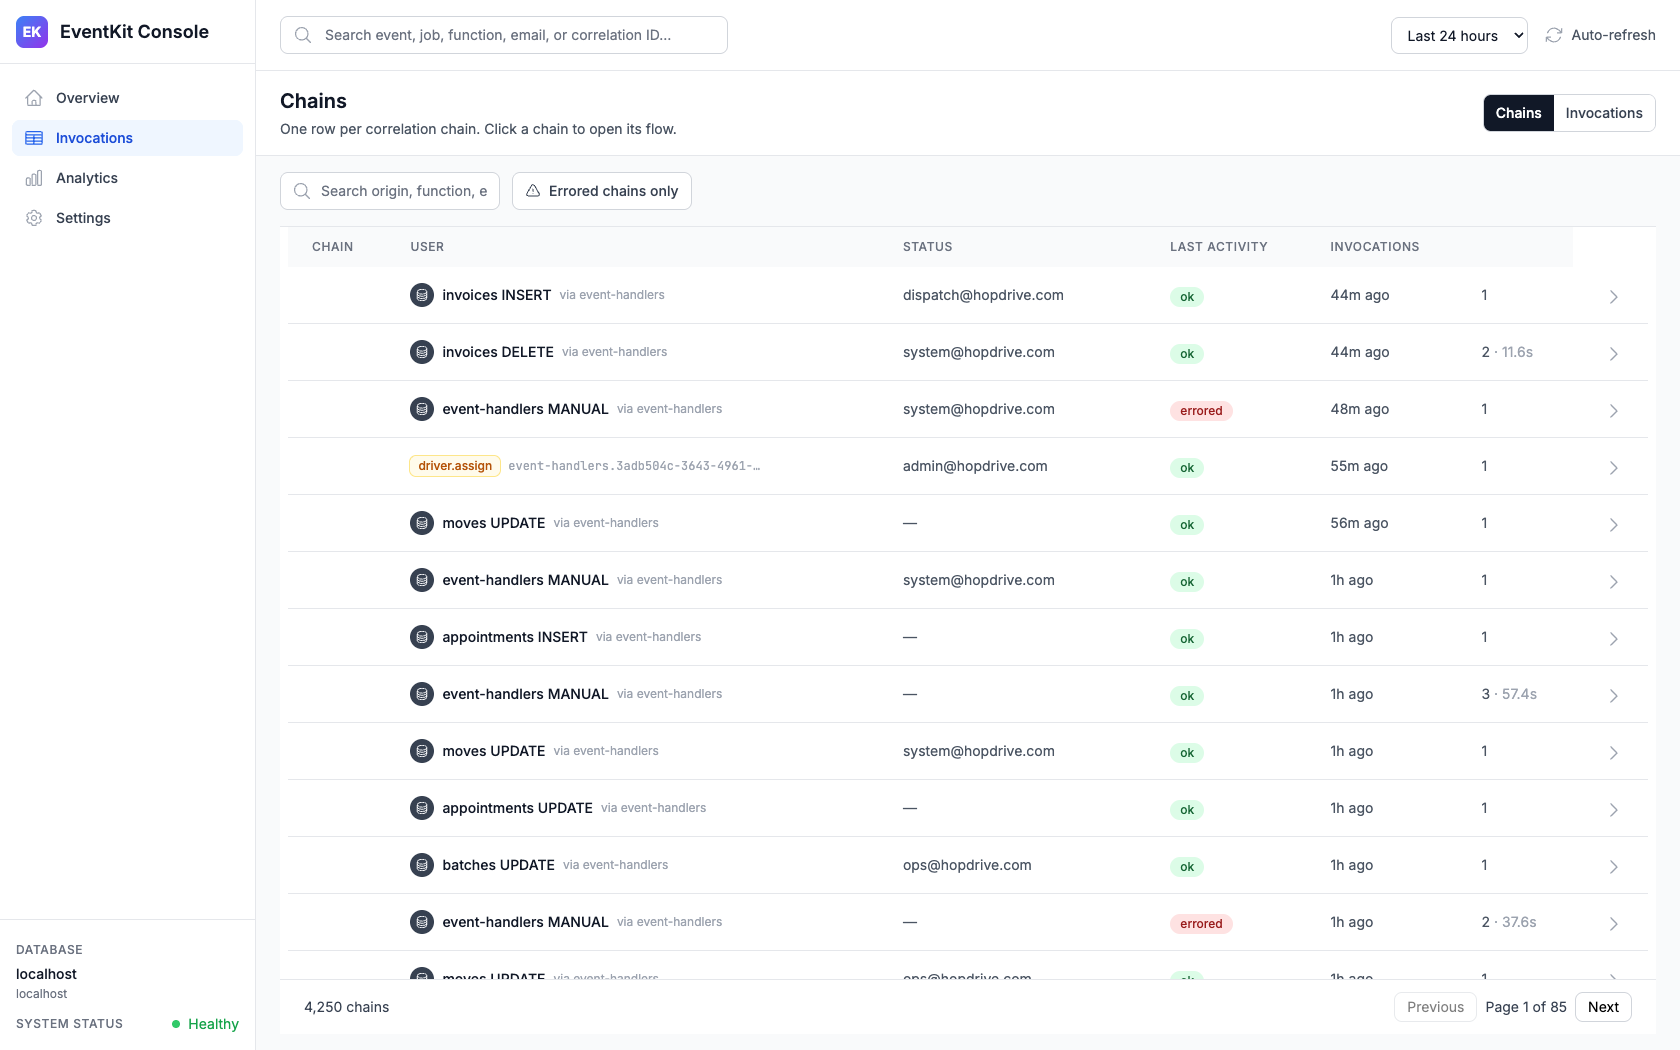Open chevron on moves UPDATE 56m ago row
This screenshot has height=1050, width=1680.
coord(1613,525)
